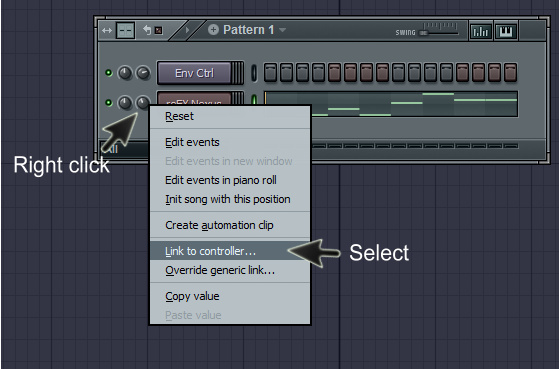Image resolution: width=559 pixels, height=369 pixels.
Task: Toggle step 16 of the Env Ctrl row
Action: pyautogui.click(x=511, y=72)
